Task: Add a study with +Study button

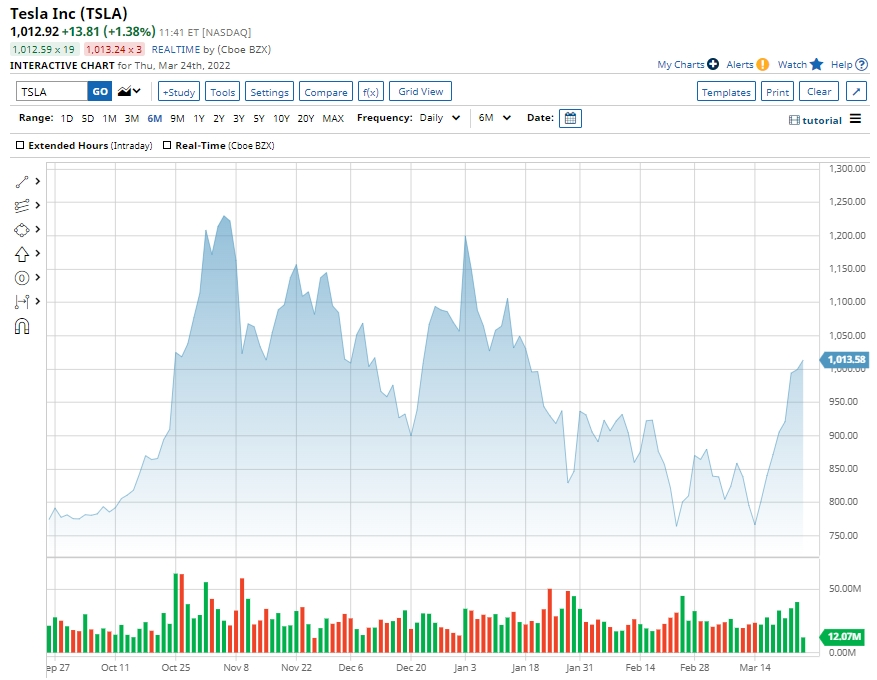Action: (x=179, y=92)
